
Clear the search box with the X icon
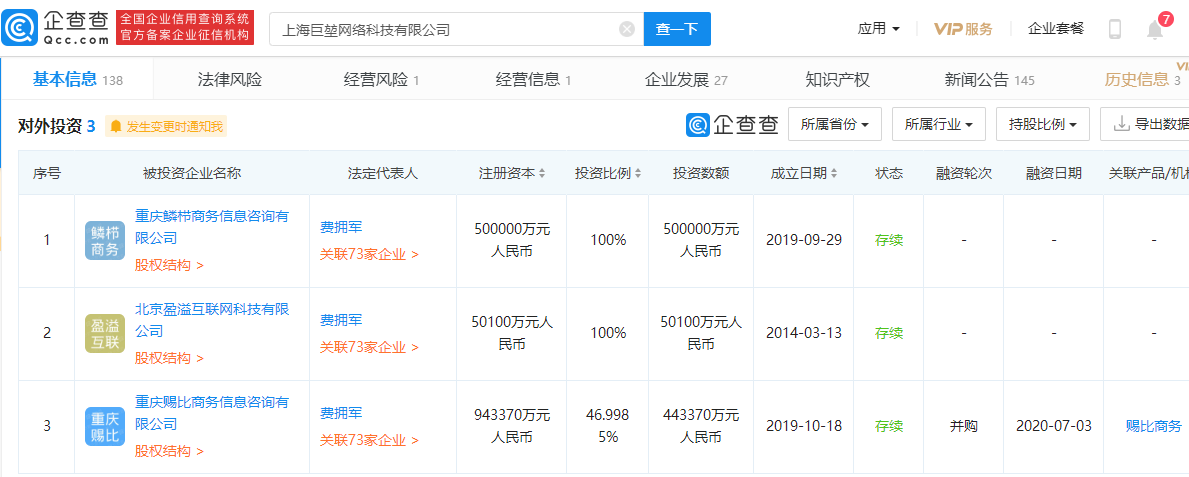627,30
